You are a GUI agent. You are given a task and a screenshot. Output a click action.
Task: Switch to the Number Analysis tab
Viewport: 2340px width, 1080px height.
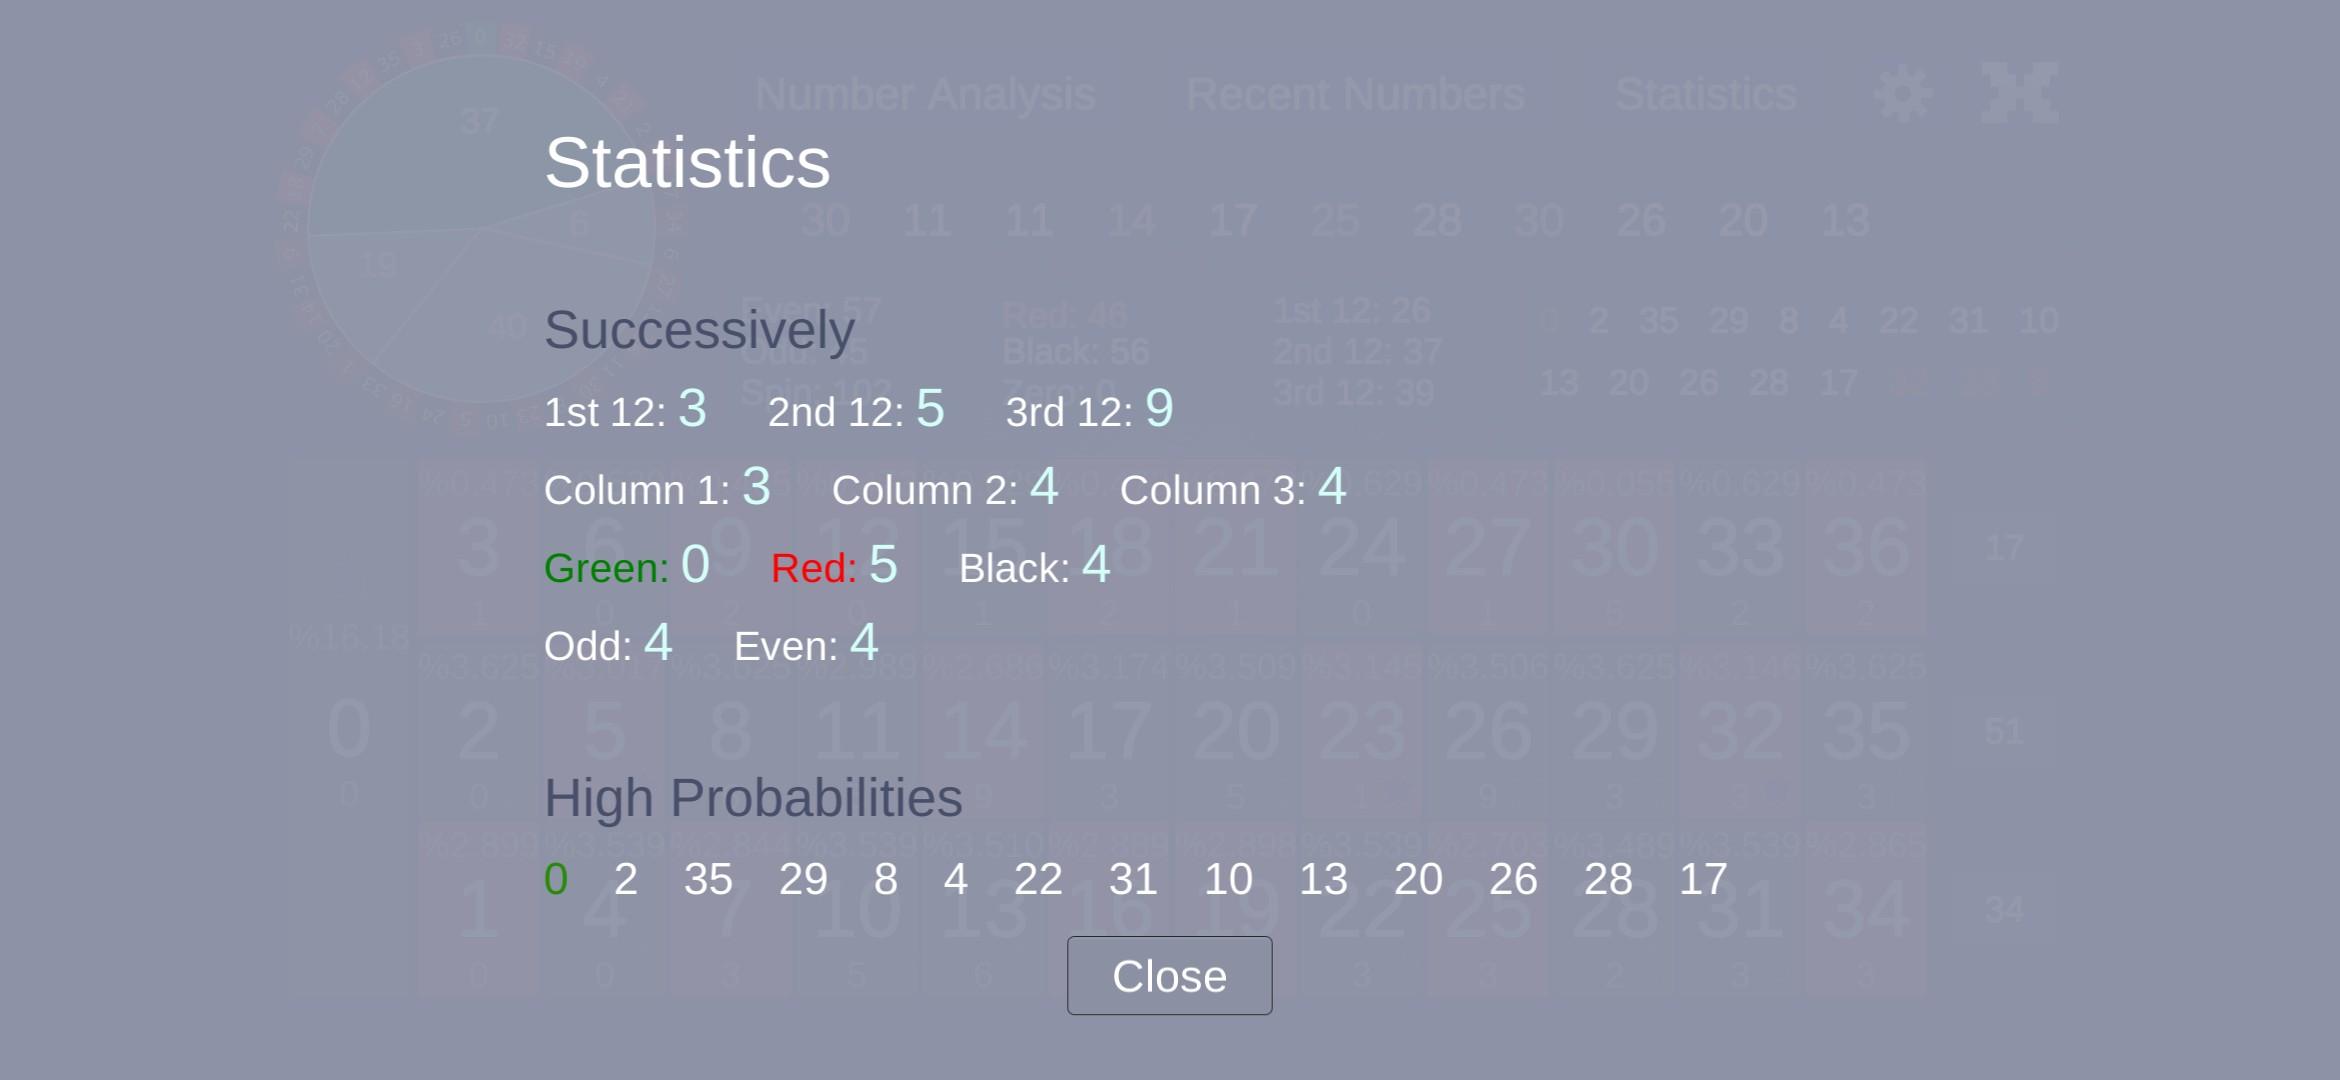[x=925, y=95]
